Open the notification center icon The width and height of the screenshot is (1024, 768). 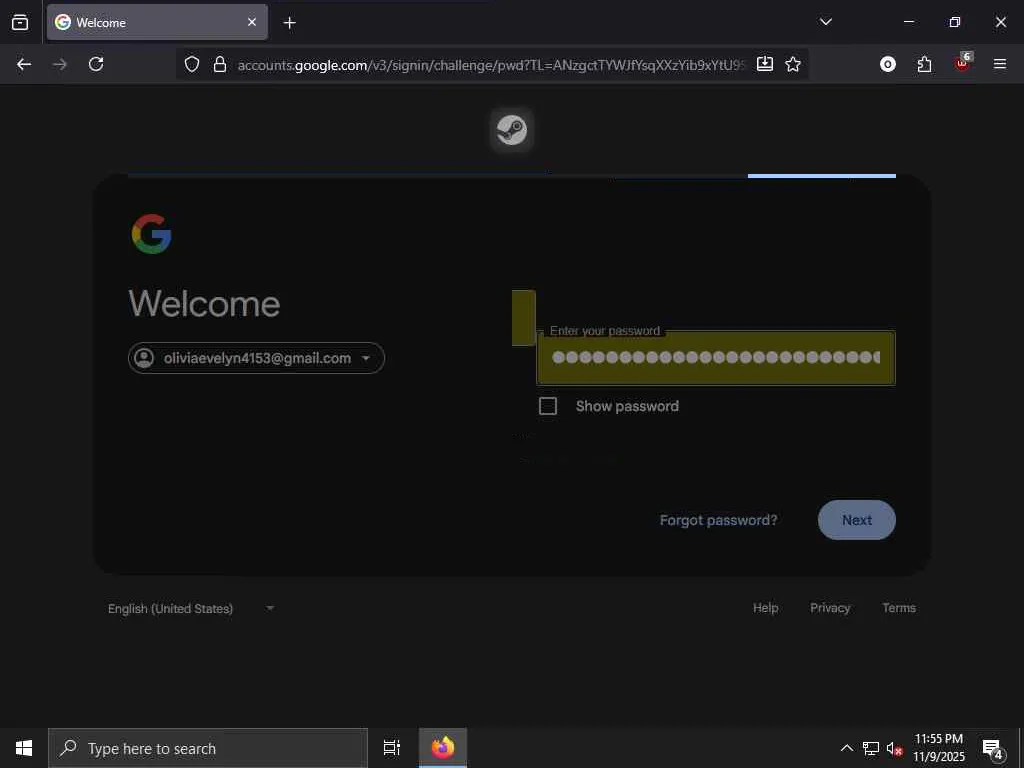(x=993, y=748)
